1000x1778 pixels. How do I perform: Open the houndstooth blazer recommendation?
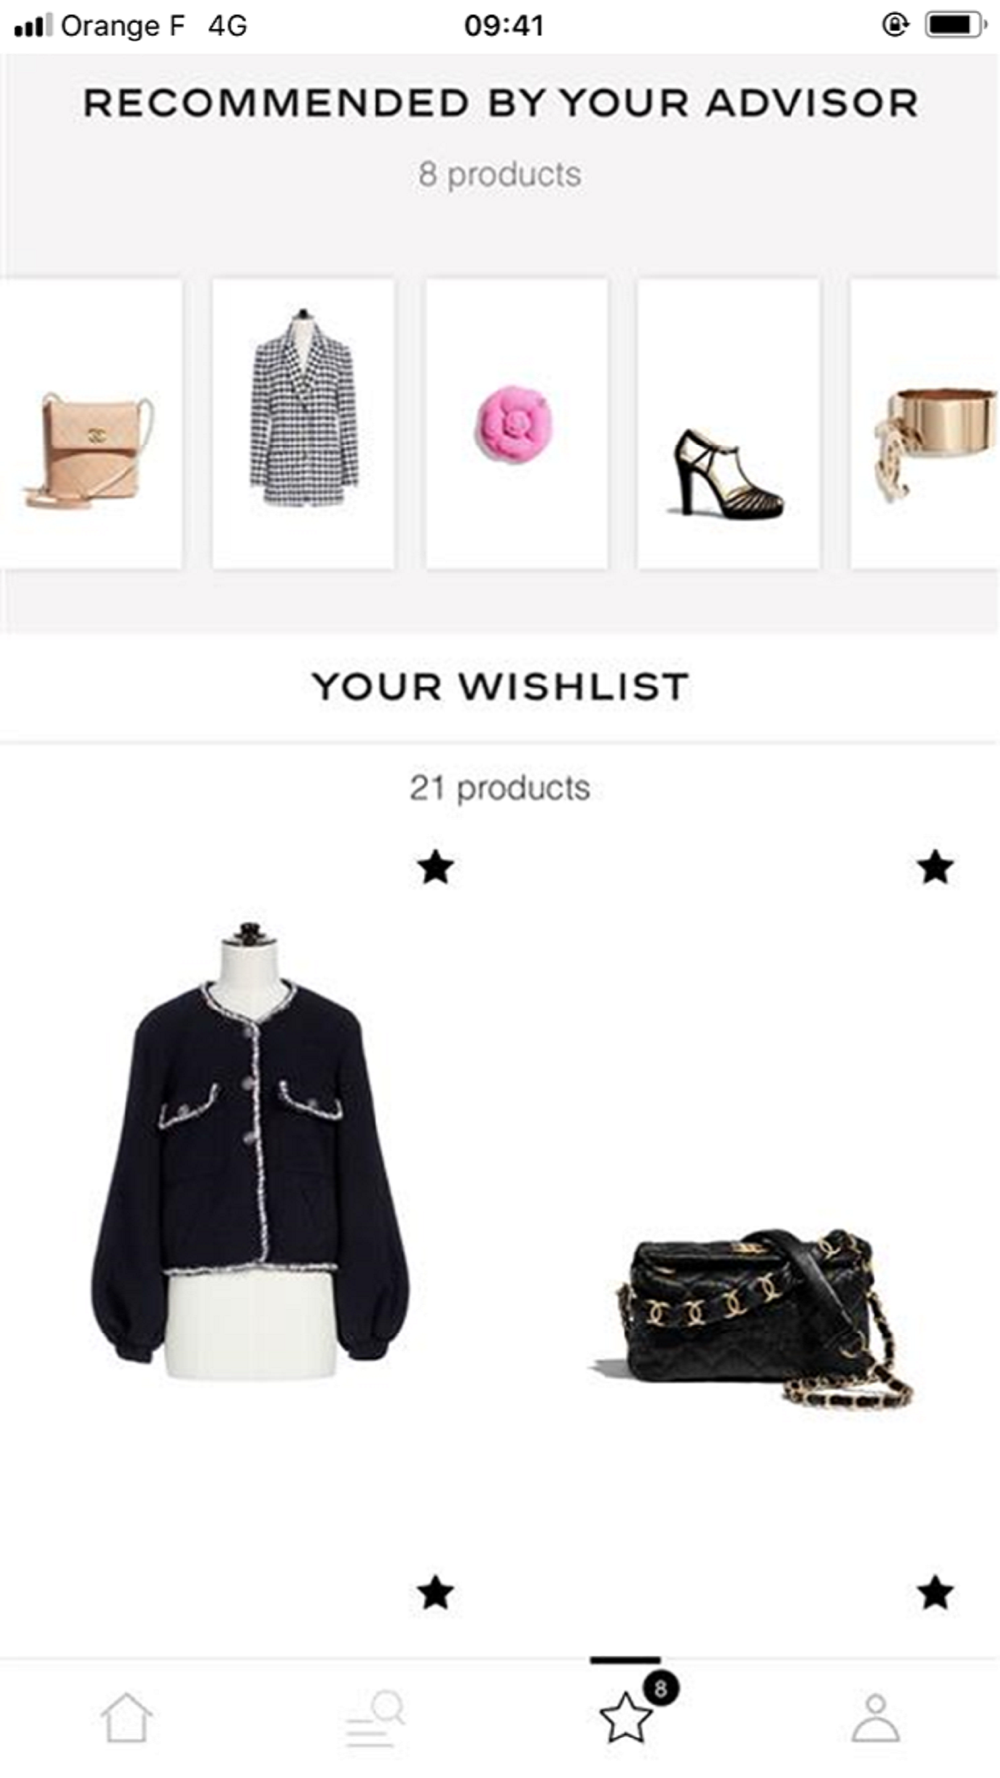point(303,424)
